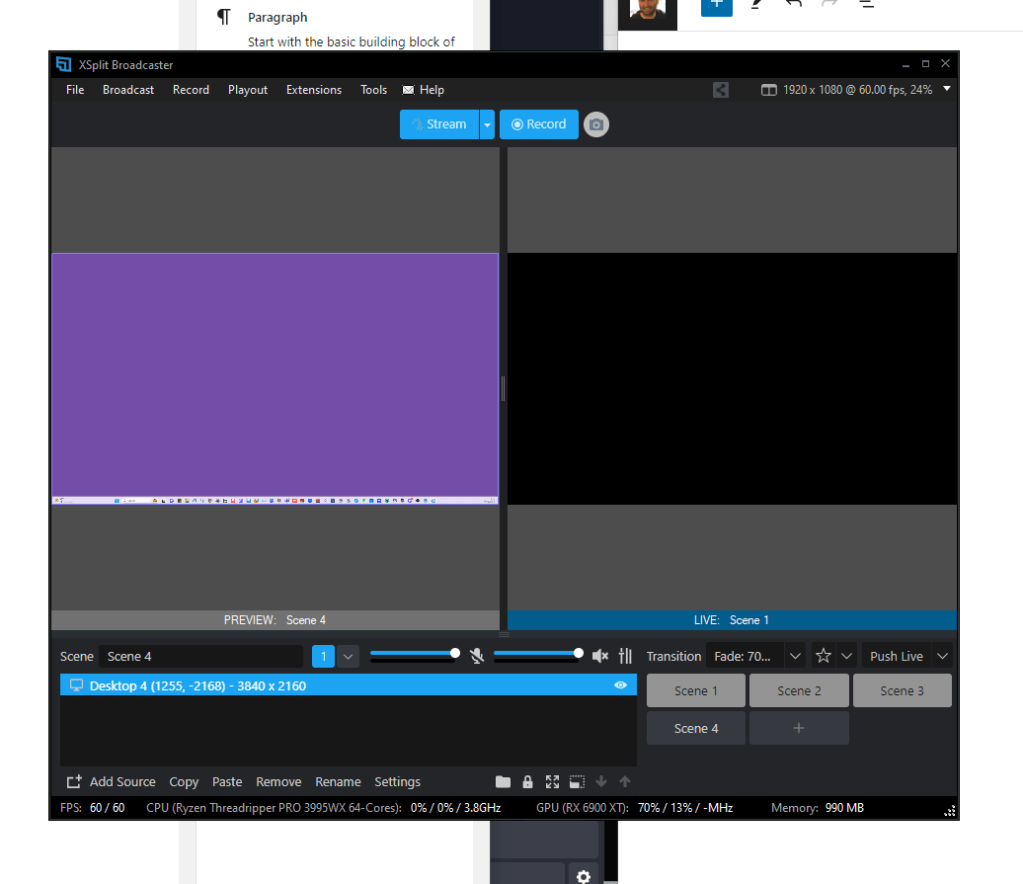The height and width of the screenshot is (884, 1023).
Task: Click the FPS 60 / 60 status text
Action: [x=92, y=808]
